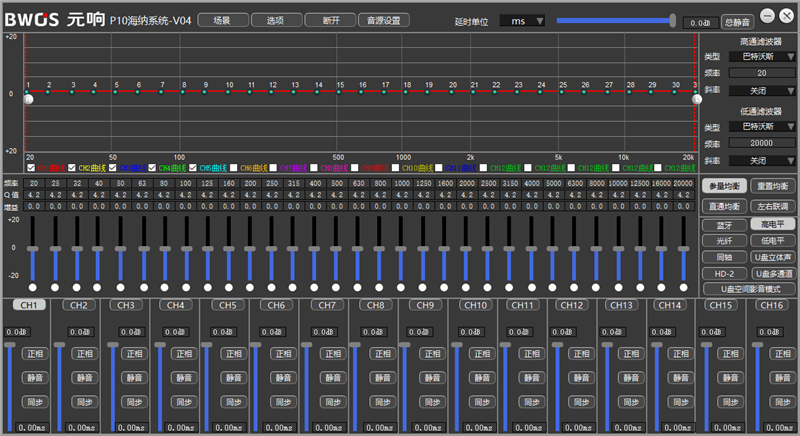The width and height of the screenshot is (800, 436).
Task: Click the high-pass filter 频率 field
Action: [x=762, y=73]
